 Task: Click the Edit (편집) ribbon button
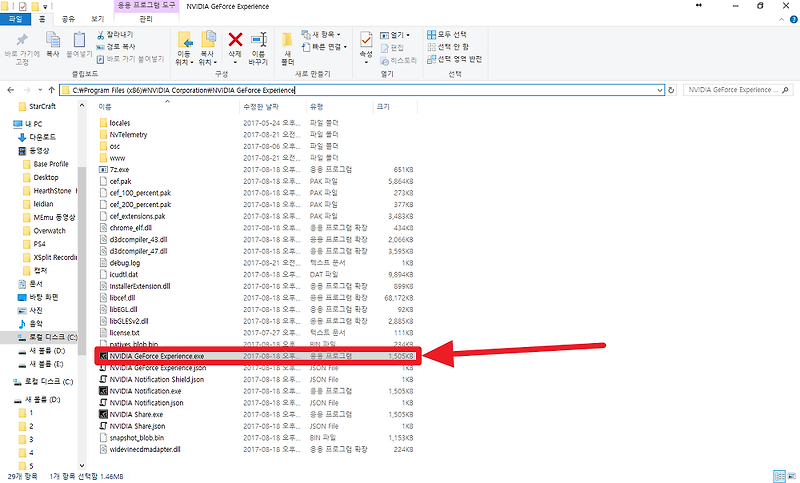coord(392,47)
